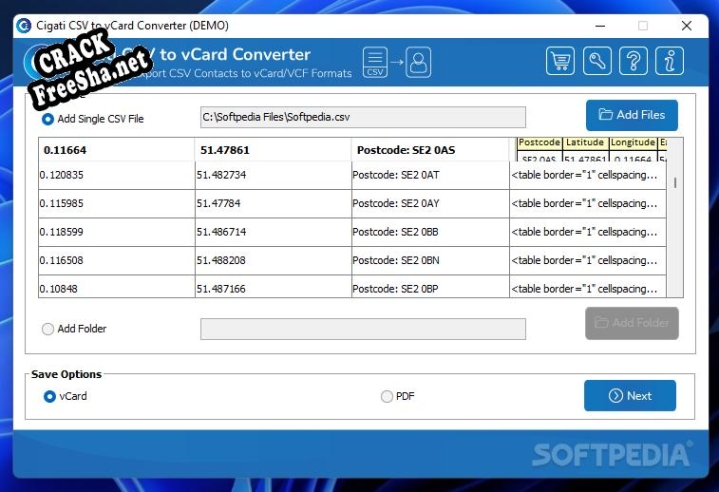Image resolution: width=719 pixels, height=492 pixels.
Task: Close the Cigati converter window
Action: pyautogui.click(x=686, y=25)
